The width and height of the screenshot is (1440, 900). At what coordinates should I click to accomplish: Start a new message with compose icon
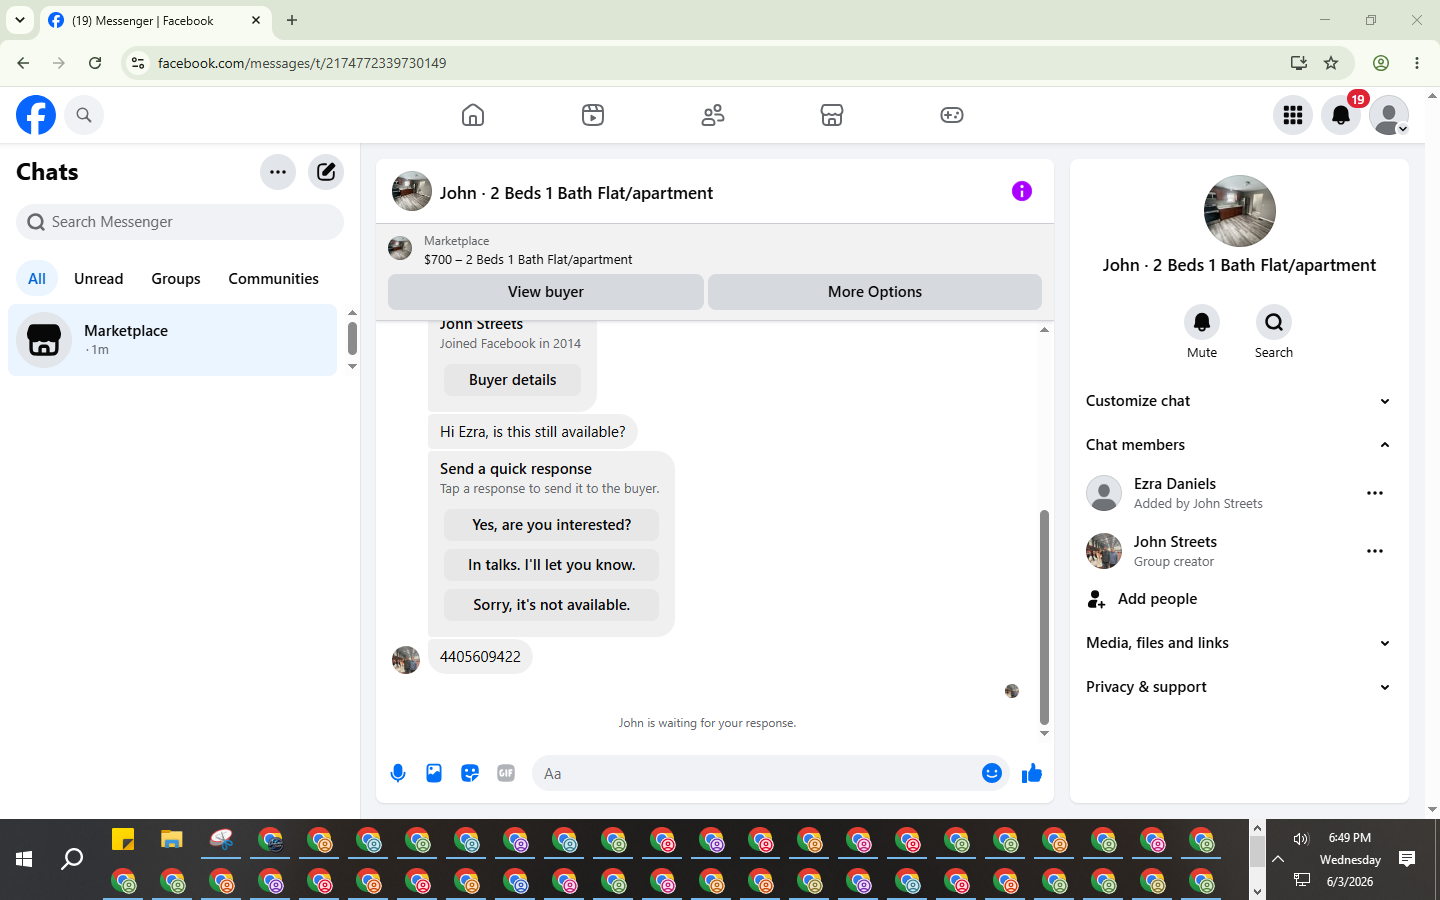point(326,172)
